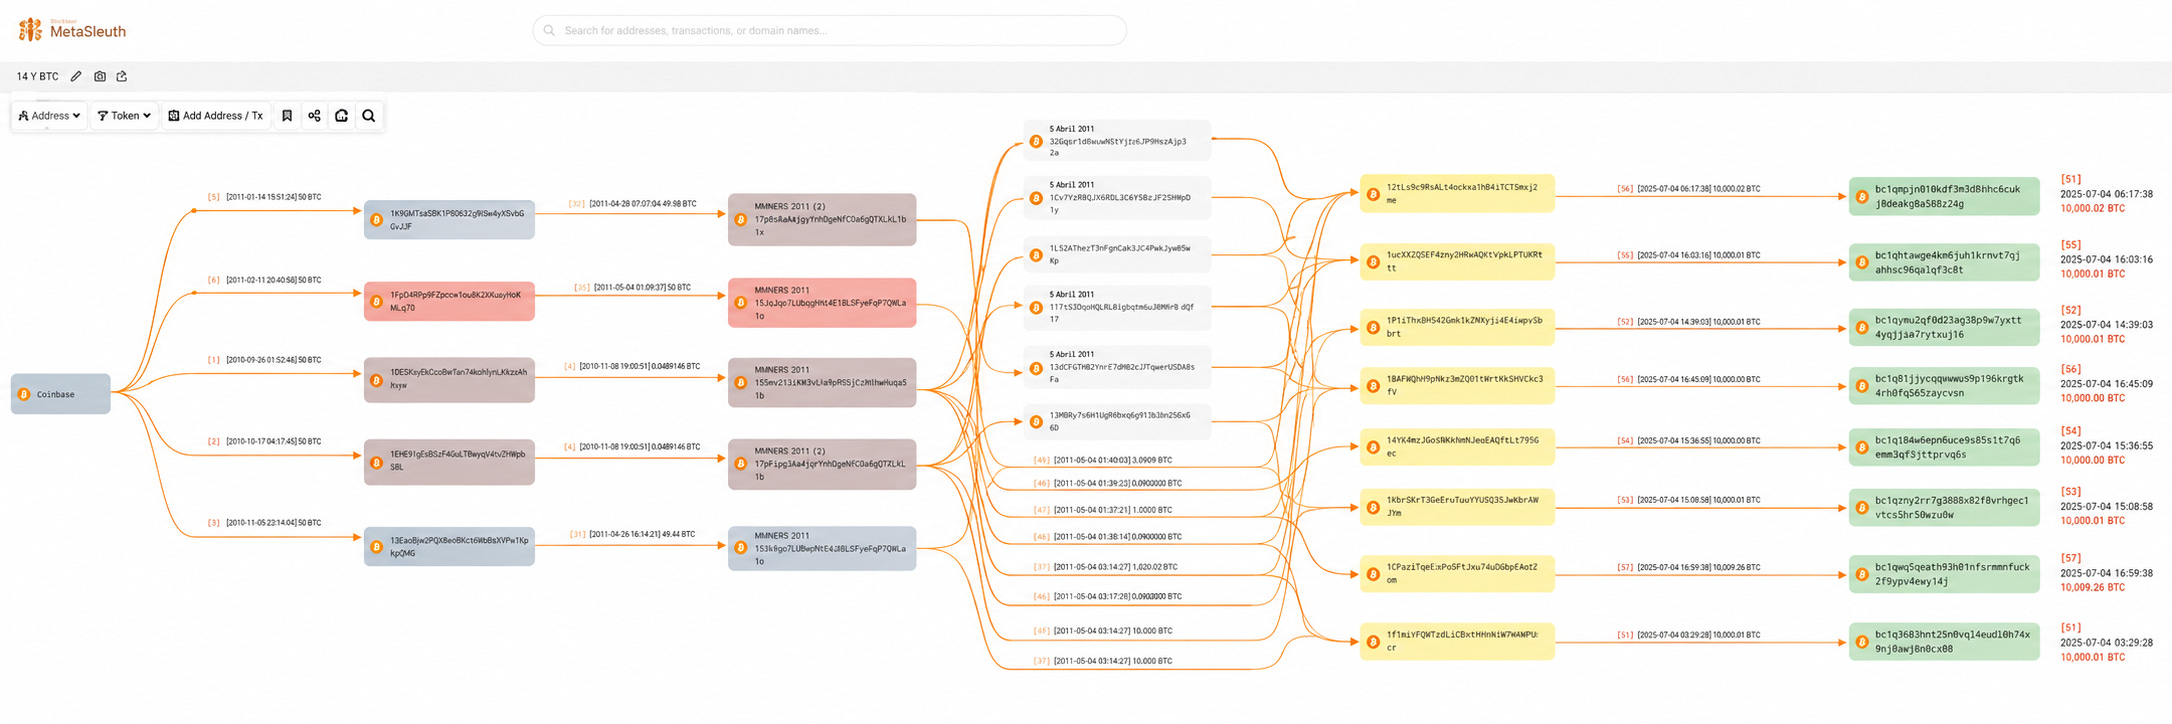Viewport: 2172px width, 724px height.
Task: Click edge label '[2011-01-14 15:51:24] 50 BTC'
Action: pos(273,197)
